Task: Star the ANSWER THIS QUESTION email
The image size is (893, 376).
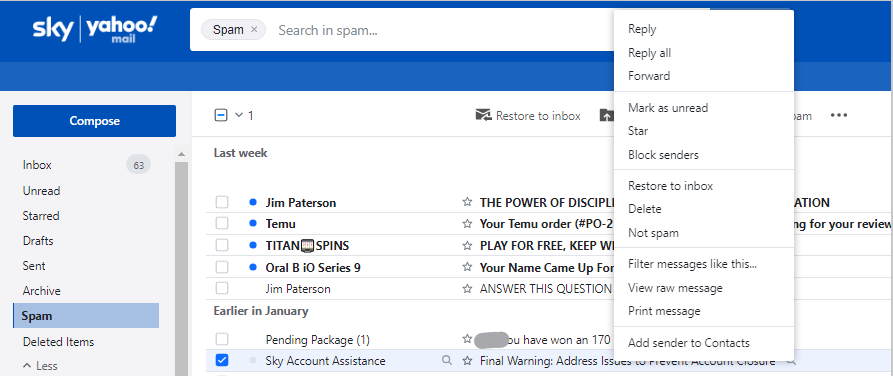Action: (467, 289)
